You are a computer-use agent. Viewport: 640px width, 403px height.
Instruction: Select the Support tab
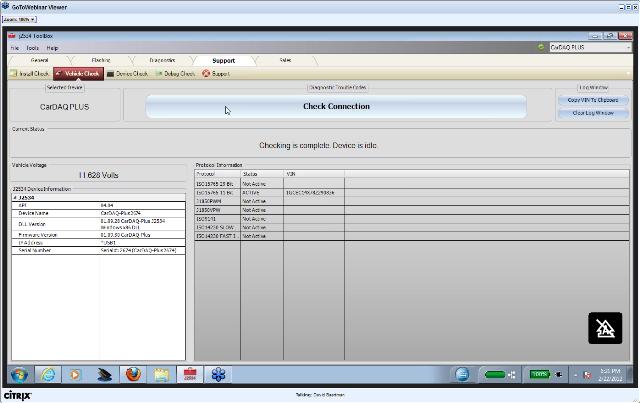pyautogui.click(x=223, y=60)
